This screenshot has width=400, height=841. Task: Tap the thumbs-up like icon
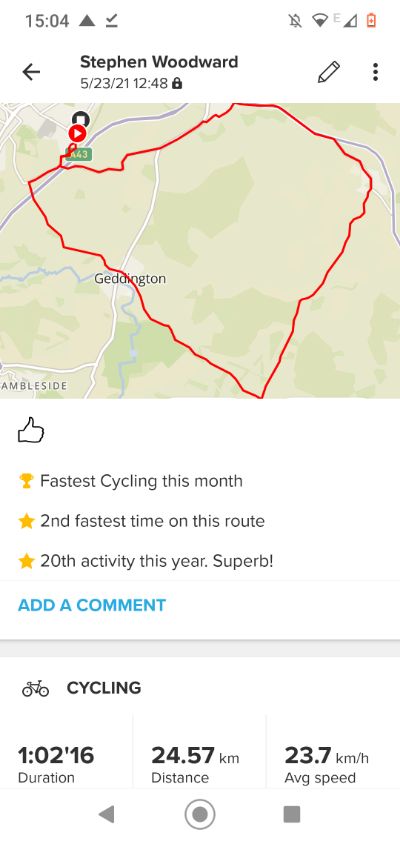pos(31,430)
